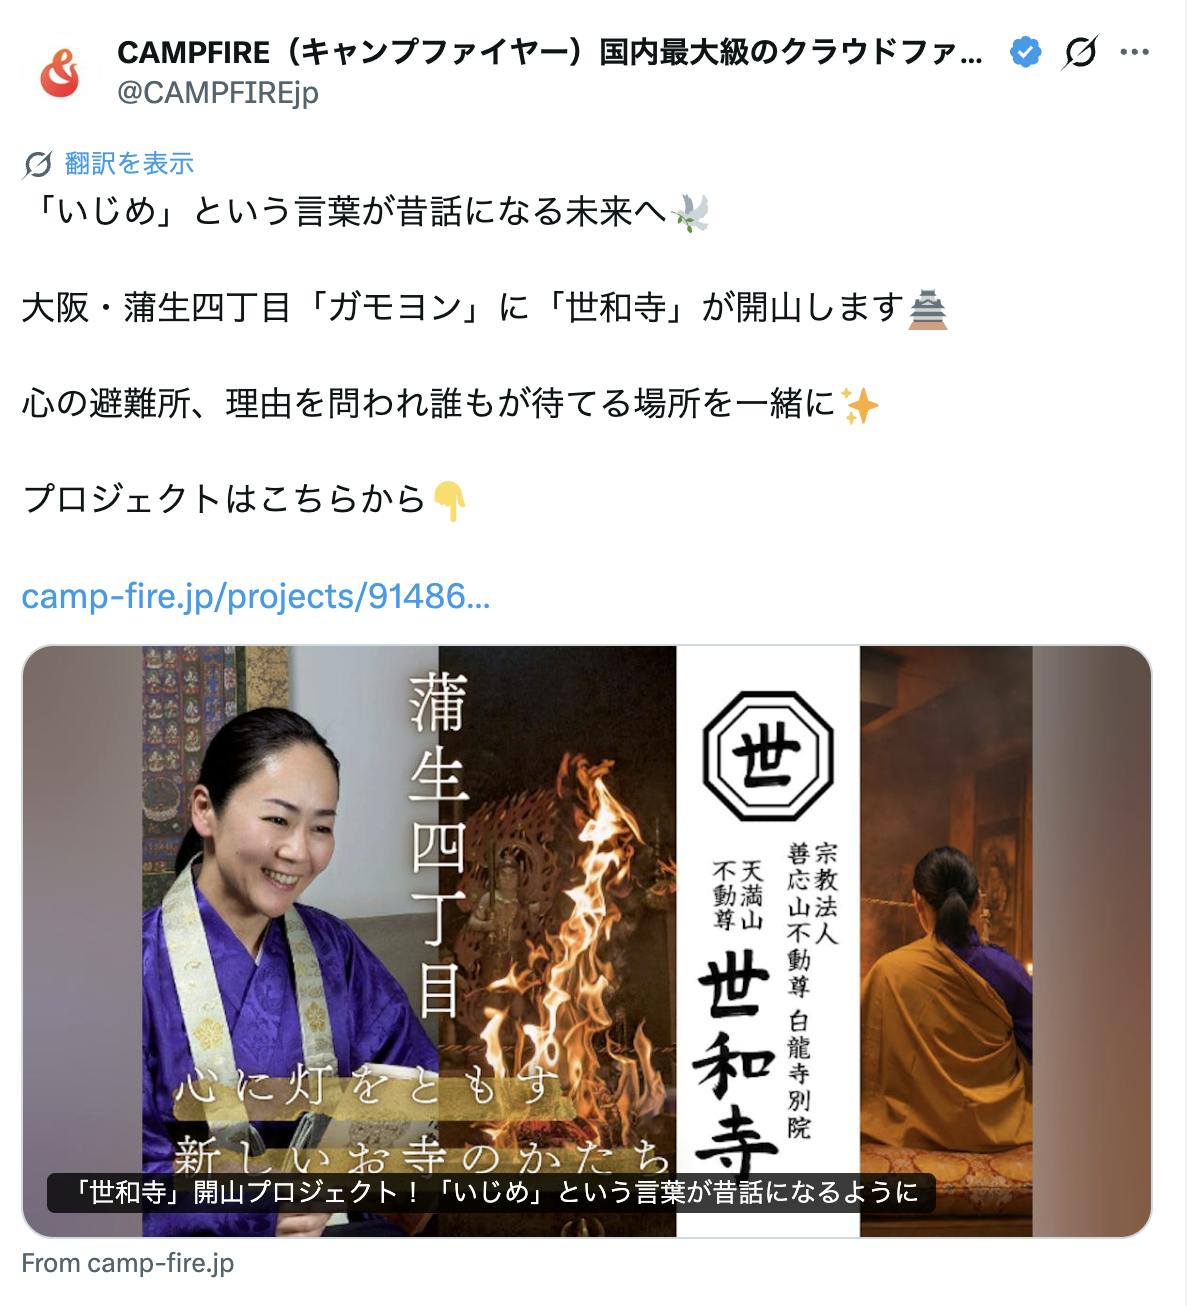Viewport: 1192px width, 1306px height.
Task: Click the octagonal 世 temple logo
Action: 768,756
